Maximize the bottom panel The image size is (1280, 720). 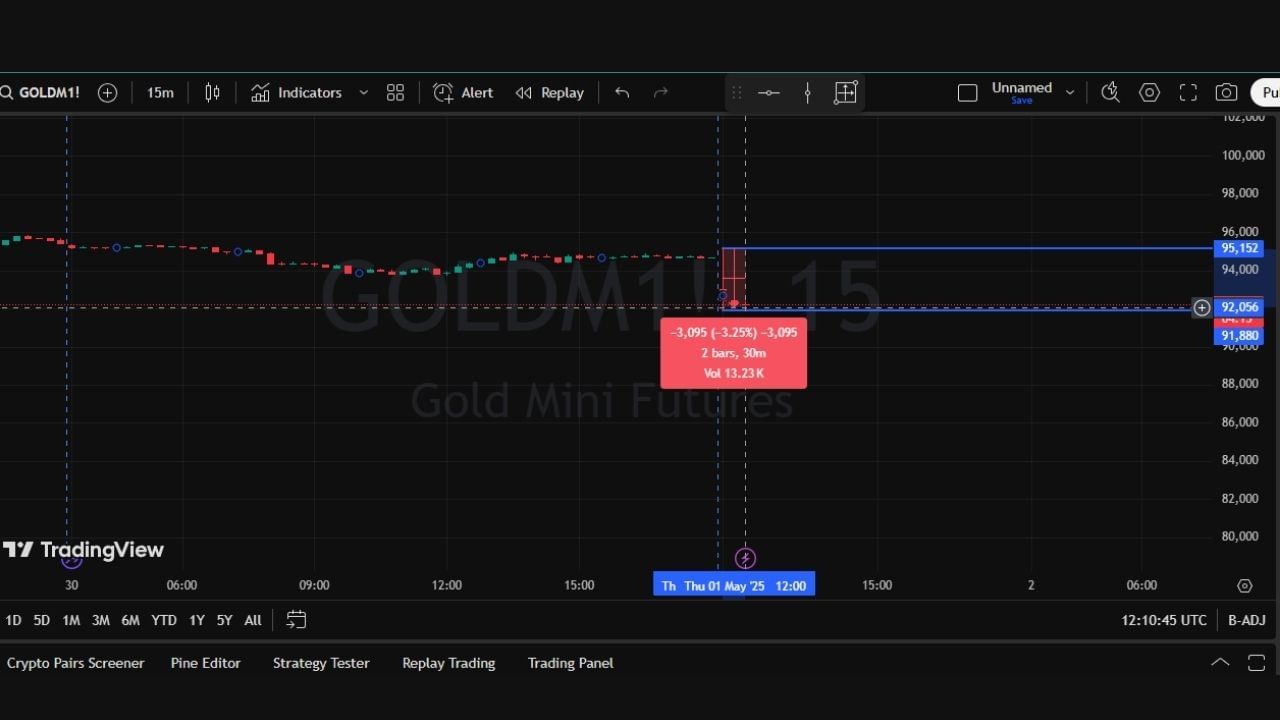click(x=1257, y=662)
